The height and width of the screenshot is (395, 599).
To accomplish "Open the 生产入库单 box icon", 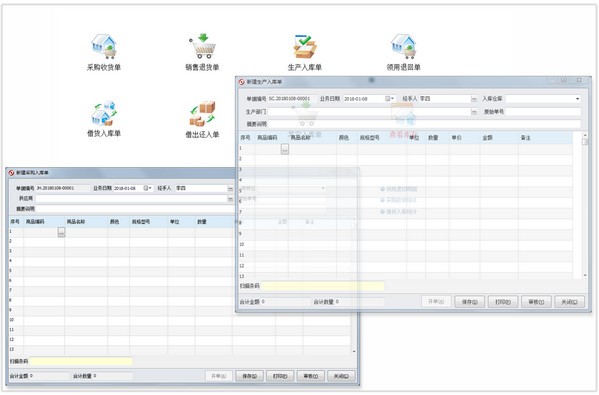I will [x=305, y=46].
